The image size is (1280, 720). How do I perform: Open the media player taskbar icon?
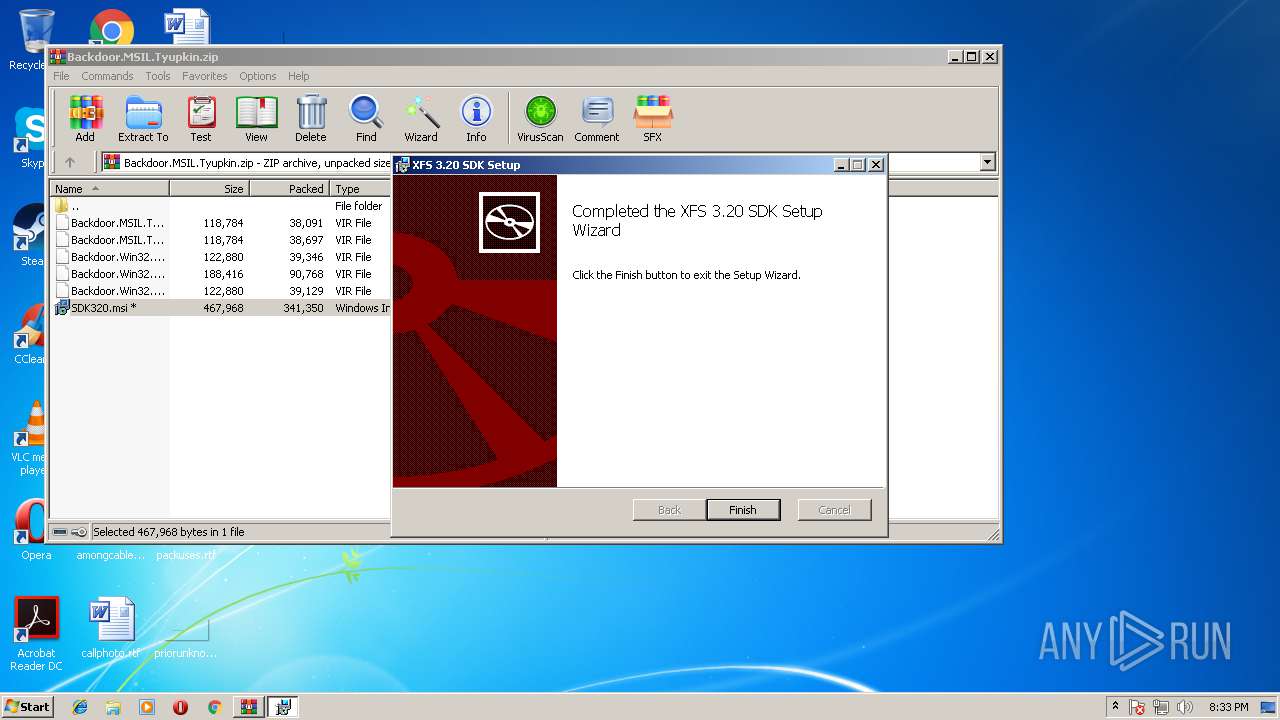pyautogui.click(x=147, y=707)
